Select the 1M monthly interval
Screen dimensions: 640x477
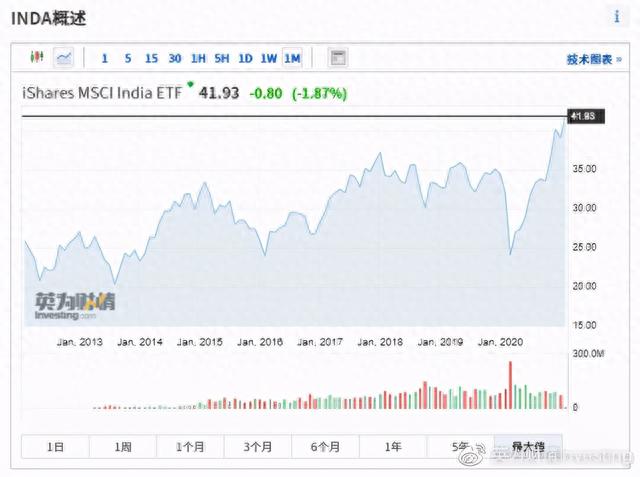click(292, 58)
